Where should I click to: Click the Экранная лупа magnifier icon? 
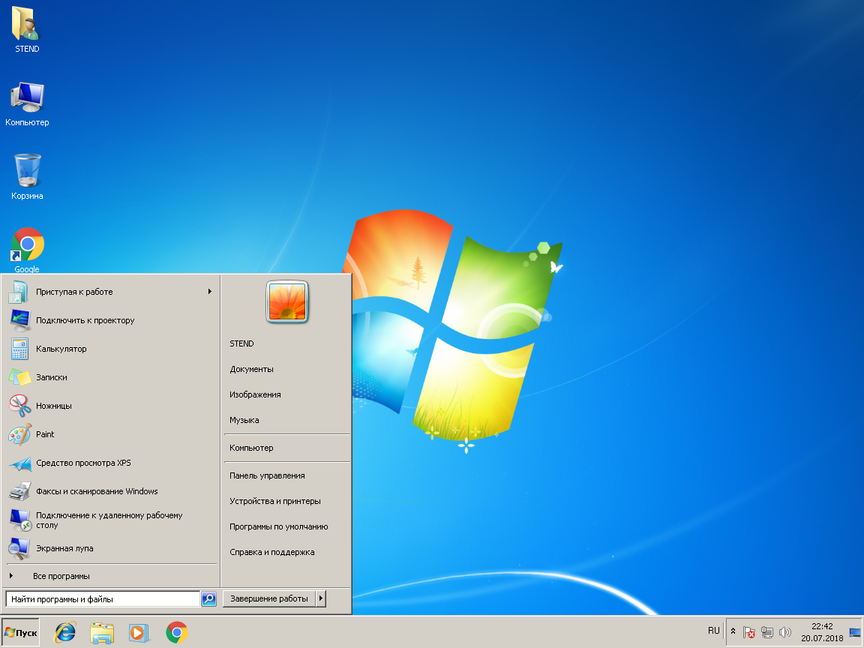click(x=19, y=548)
